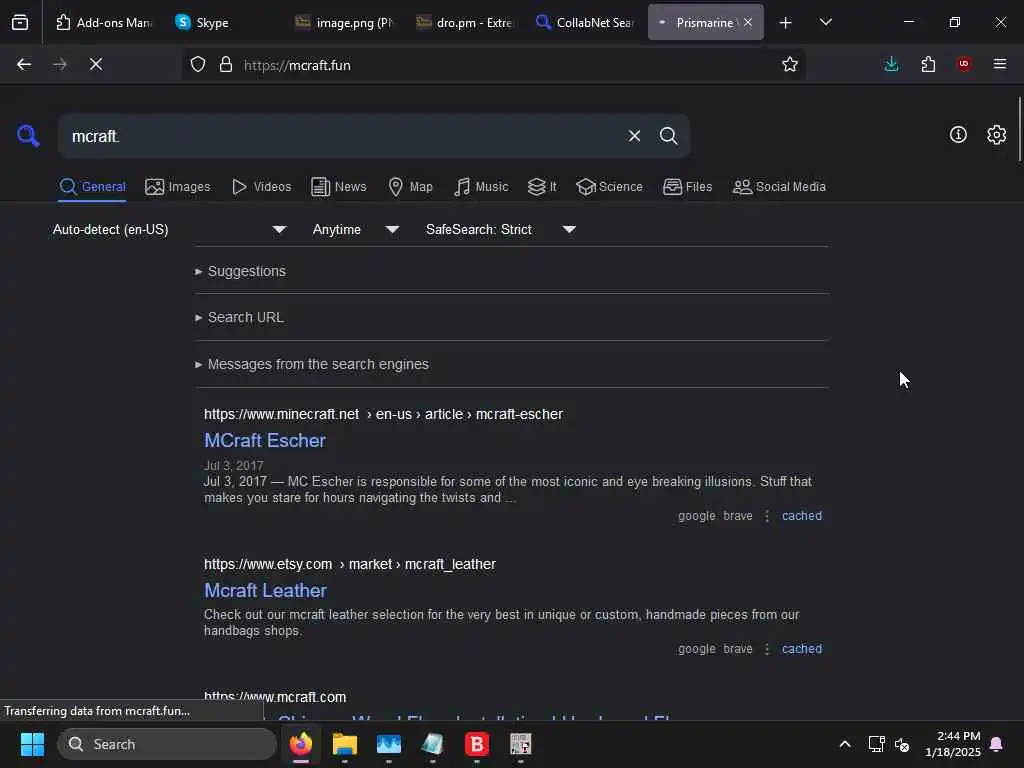Open the Auto-detect language dropdown
The height and width of the screenshot is (768, 1024).
pyautogui.click(x=169, y=229)
